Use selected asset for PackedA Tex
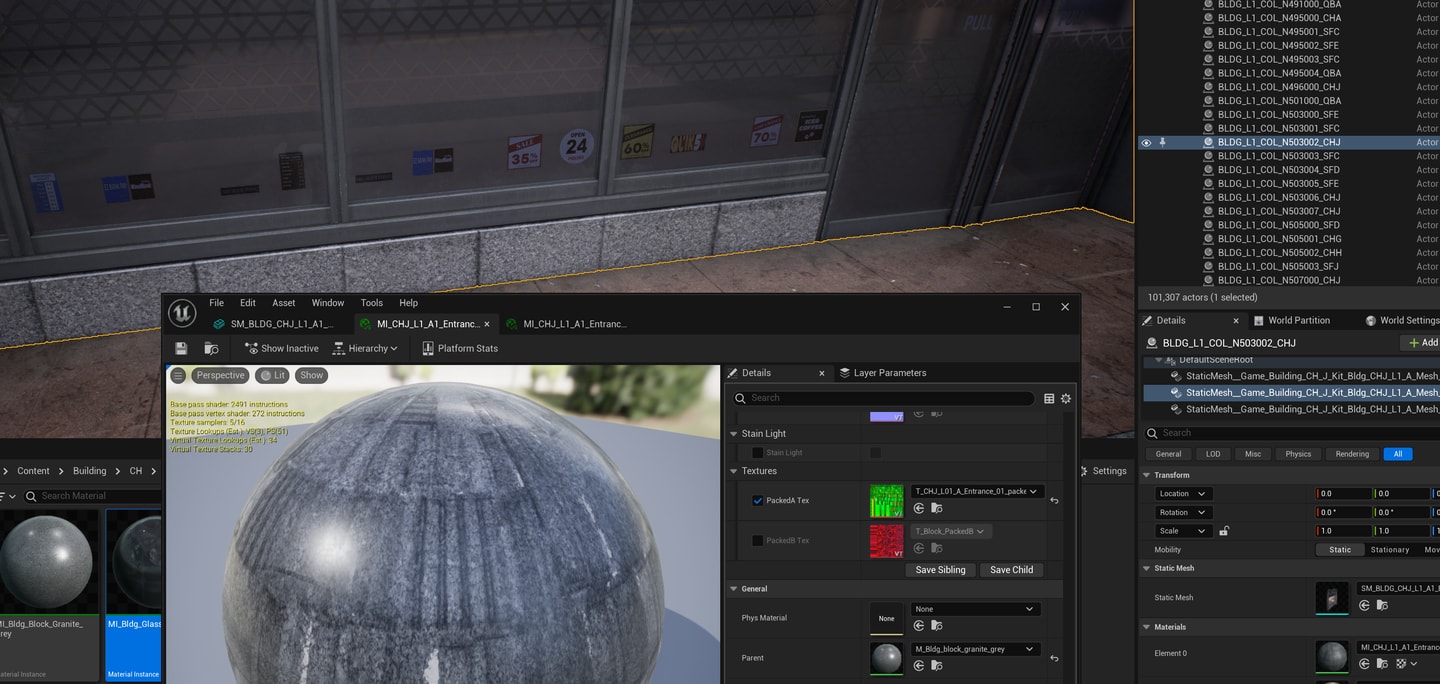The height and width of the screenshot is (684, 1440). (x=919, y=508)
